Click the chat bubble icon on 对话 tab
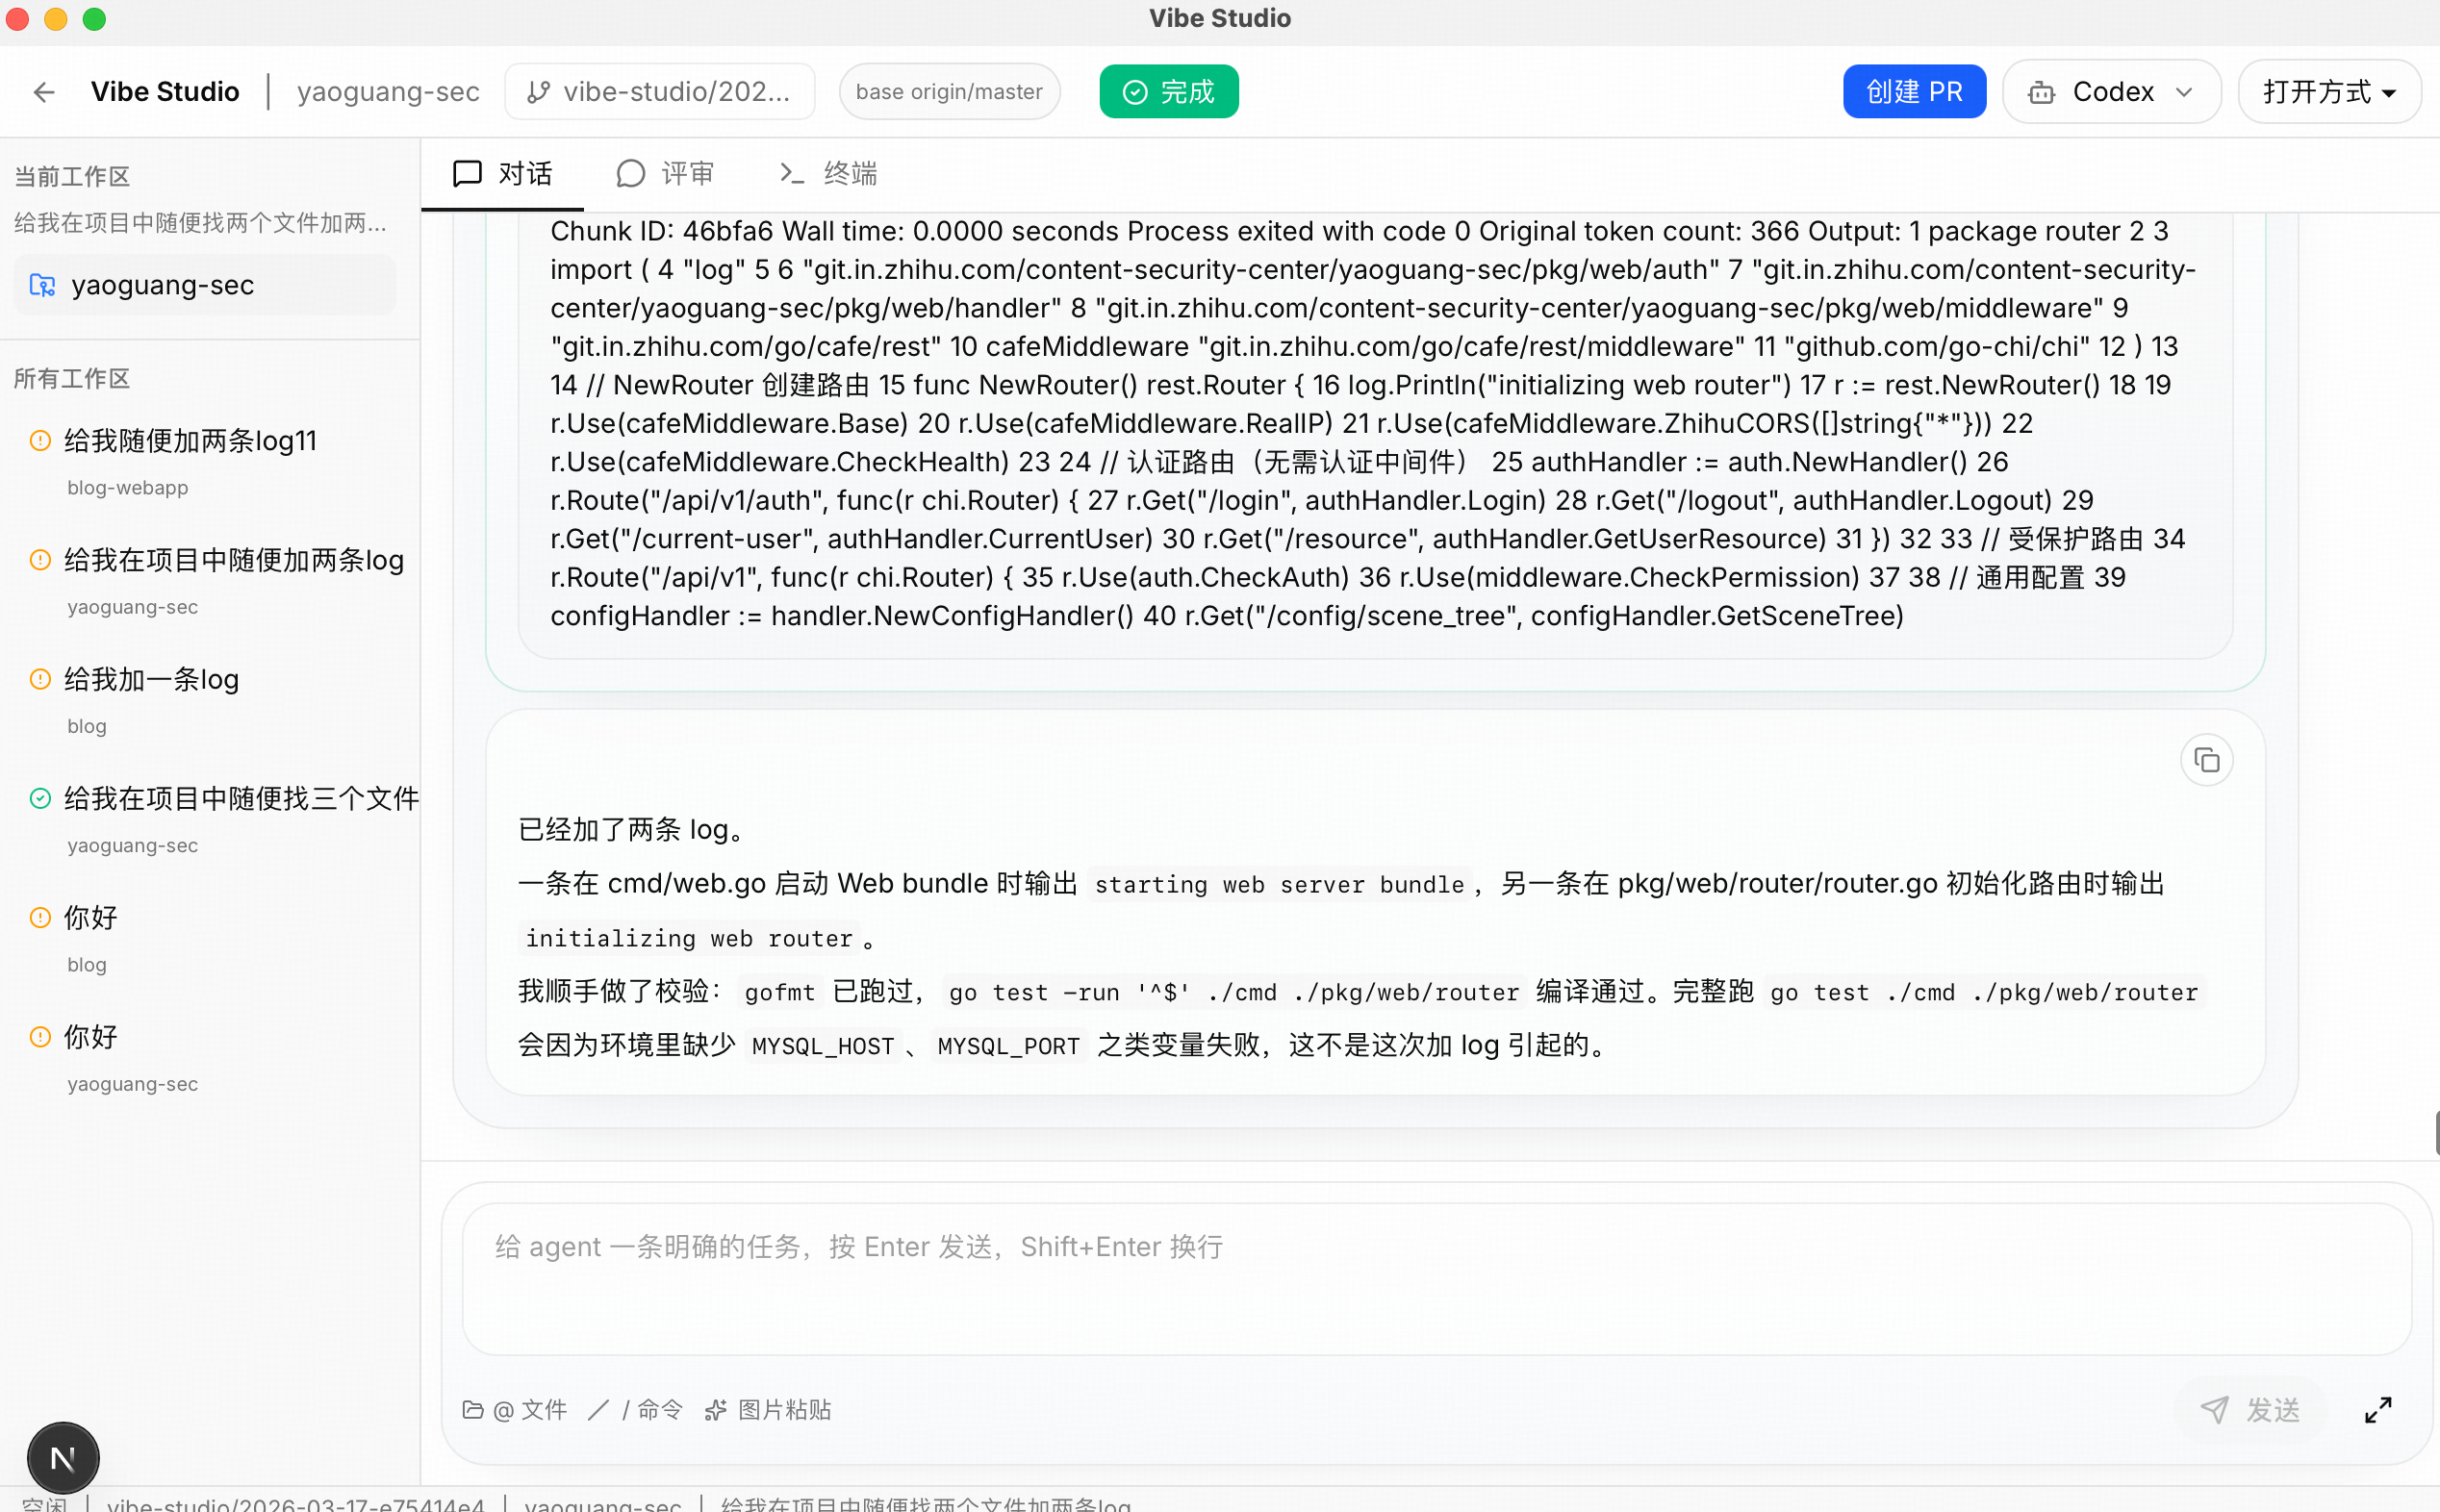2440x1512 pixels. [x=467, y=174]
